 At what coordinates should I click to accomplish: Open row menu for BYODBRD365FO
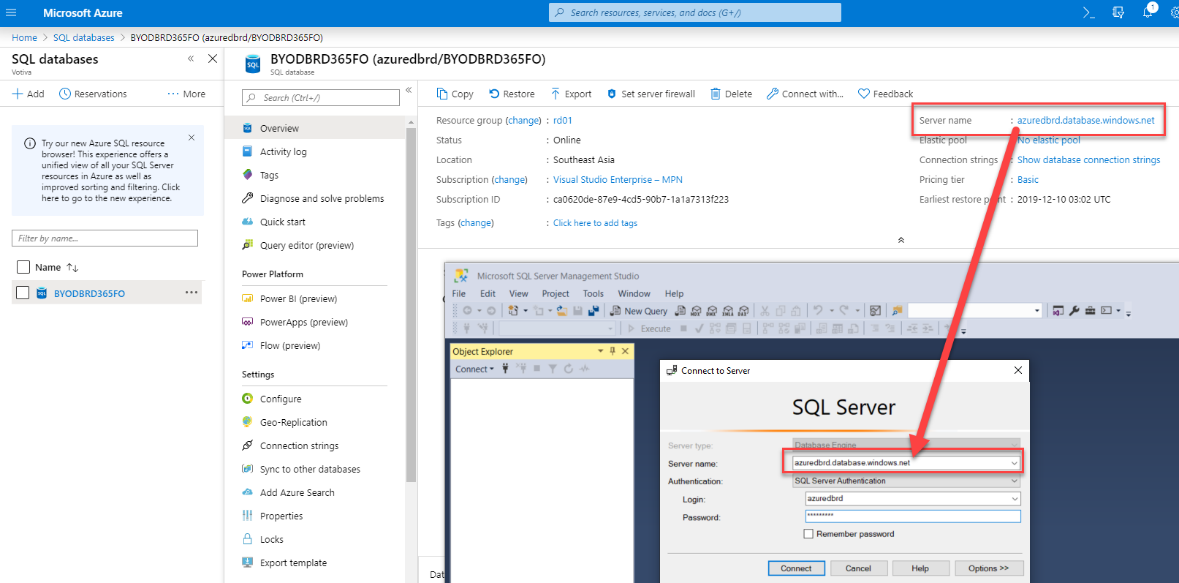coord(191,293)
